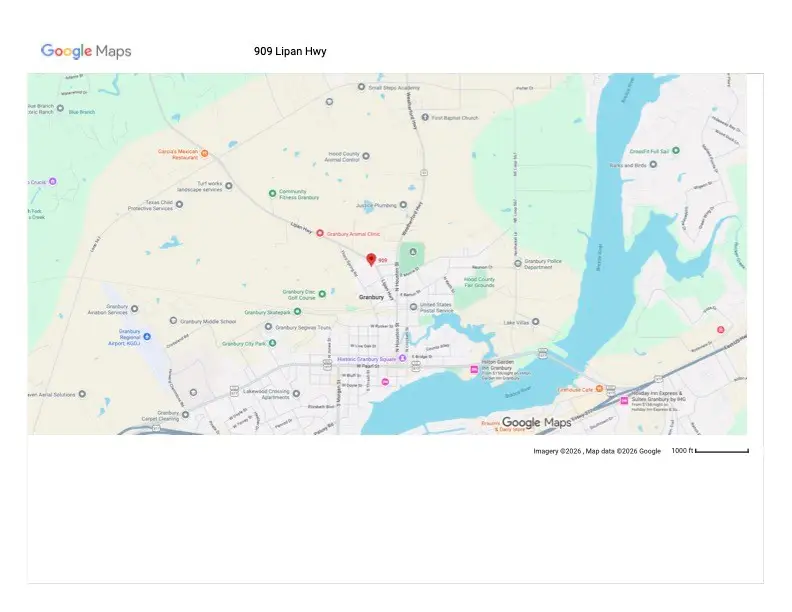792x612 pixels.
Task: Select Granbury Disc Golf Course marker
Action: (x=322, y=294)
